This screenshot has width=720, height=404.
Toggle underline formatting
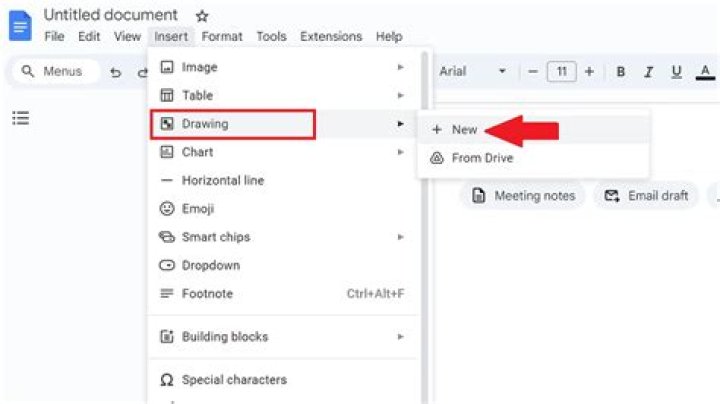tap(676, 72)
